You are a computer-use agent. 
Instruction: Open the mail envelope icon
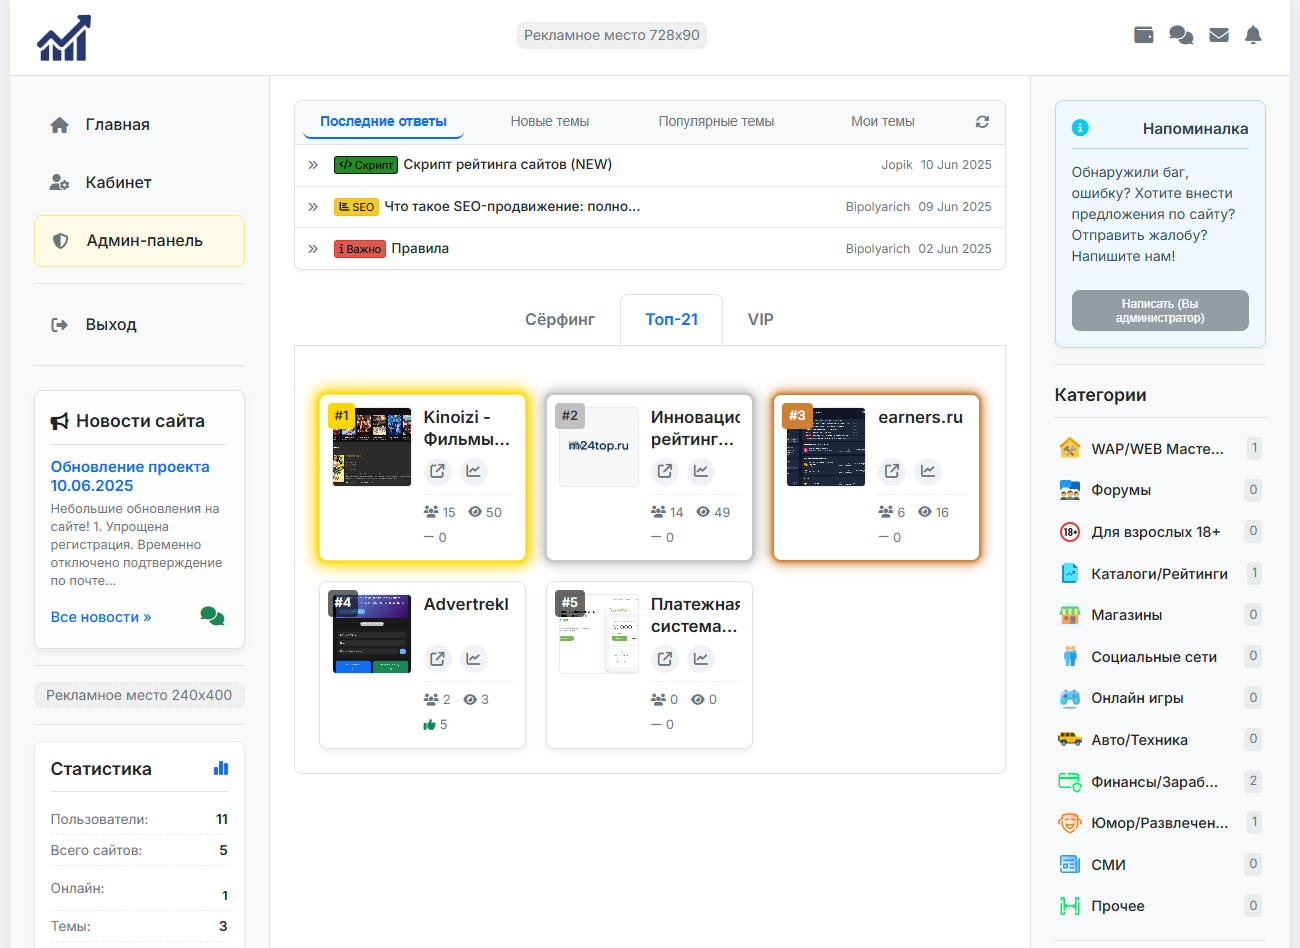[1218, 35]
